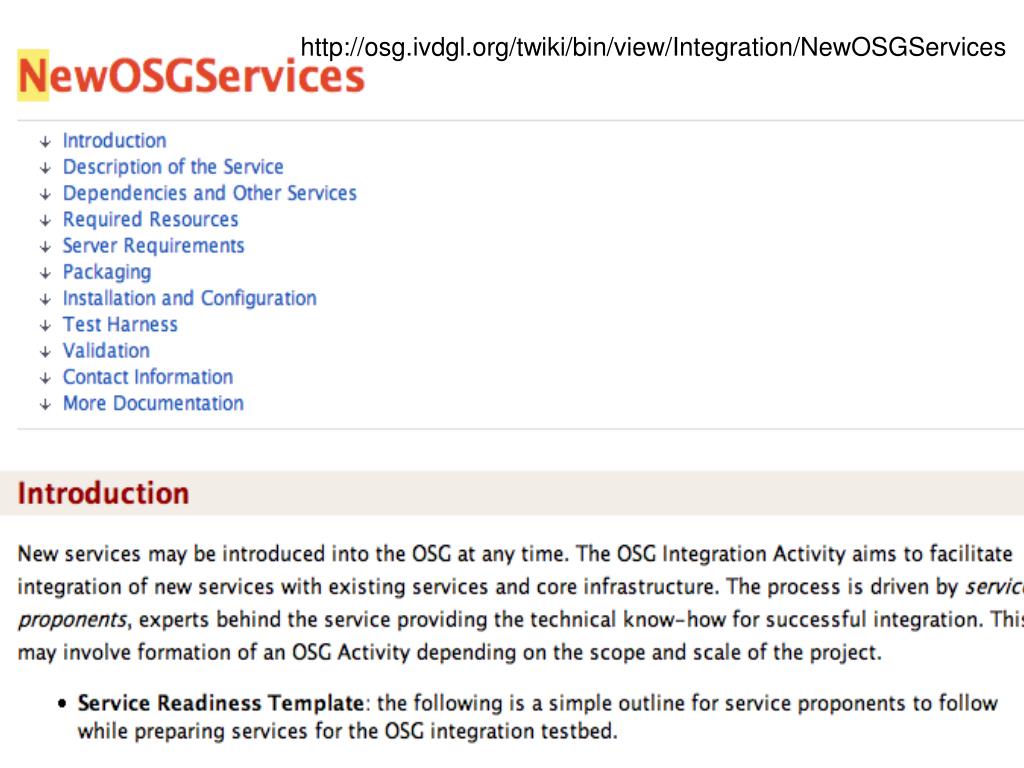
Task: Go to the Test Harness link
Action: 120,325
